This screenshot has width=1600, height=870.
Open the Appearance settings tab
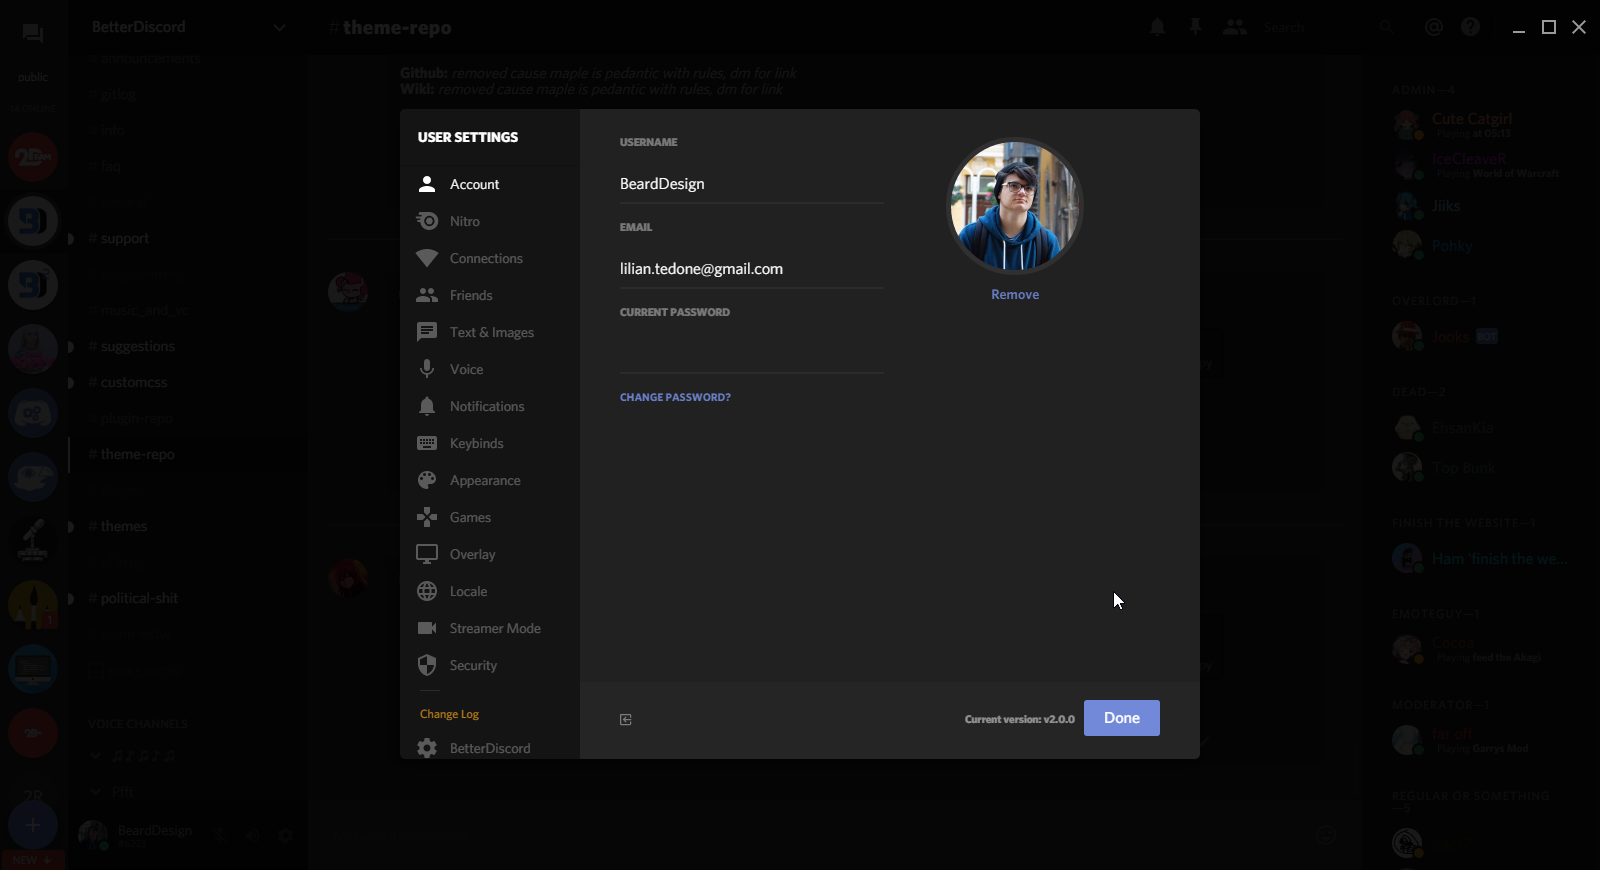(490, 480)
